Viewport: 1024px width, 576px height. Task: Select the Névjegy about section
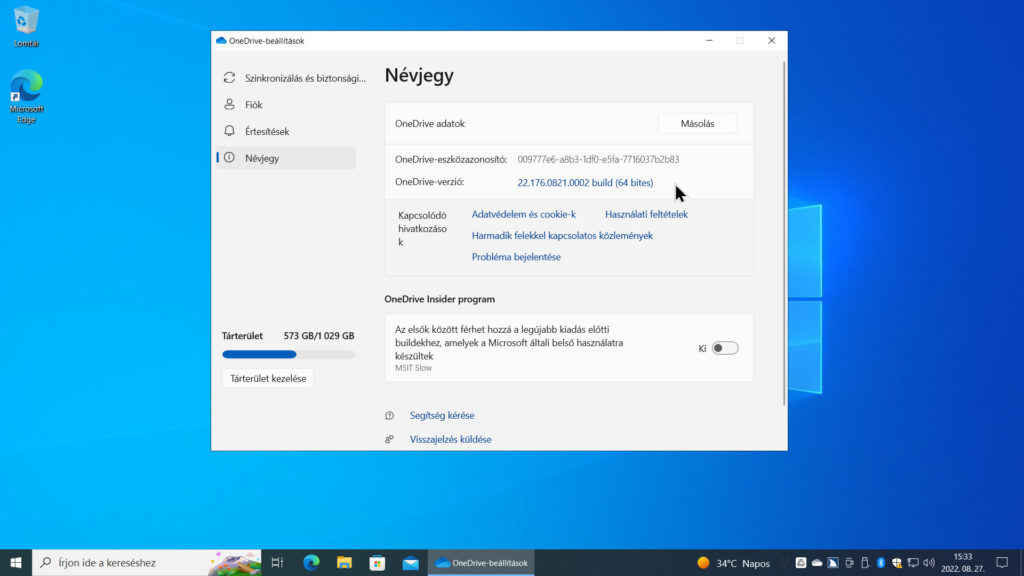pyautogui.click(x=286, y=158)
